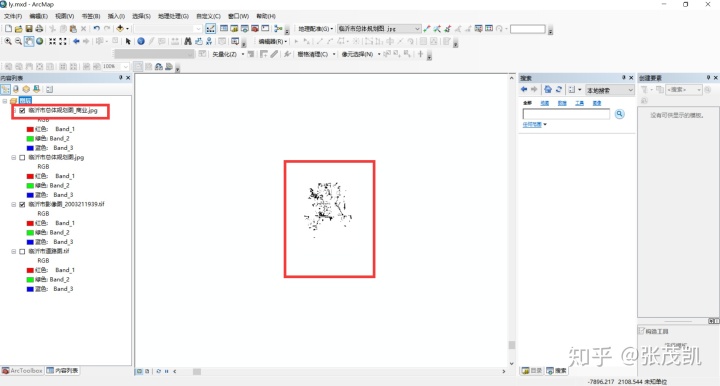The width and height of the screenshot is (720, 386).
Task: Open 视图(V) menu
Action: (65, 16)
